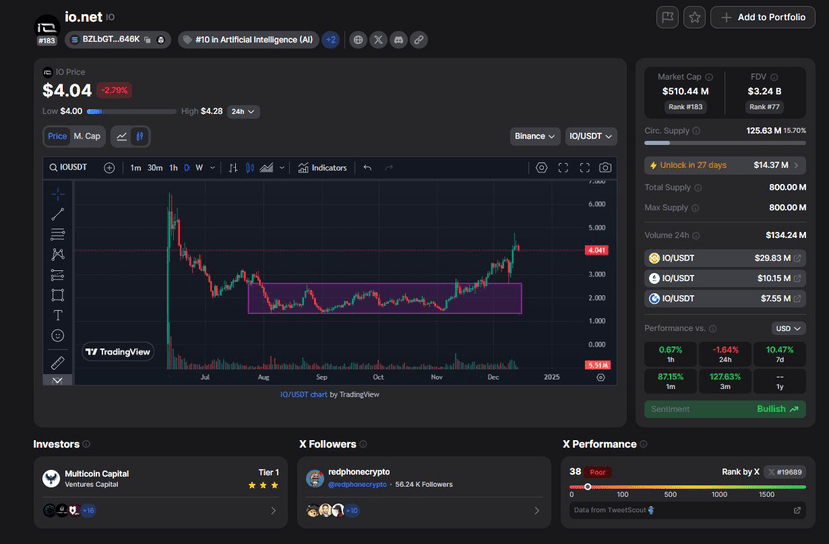Switch to the line chart mode
The width and height of the screenshot is (829, 544).
(x=122, y=136)
